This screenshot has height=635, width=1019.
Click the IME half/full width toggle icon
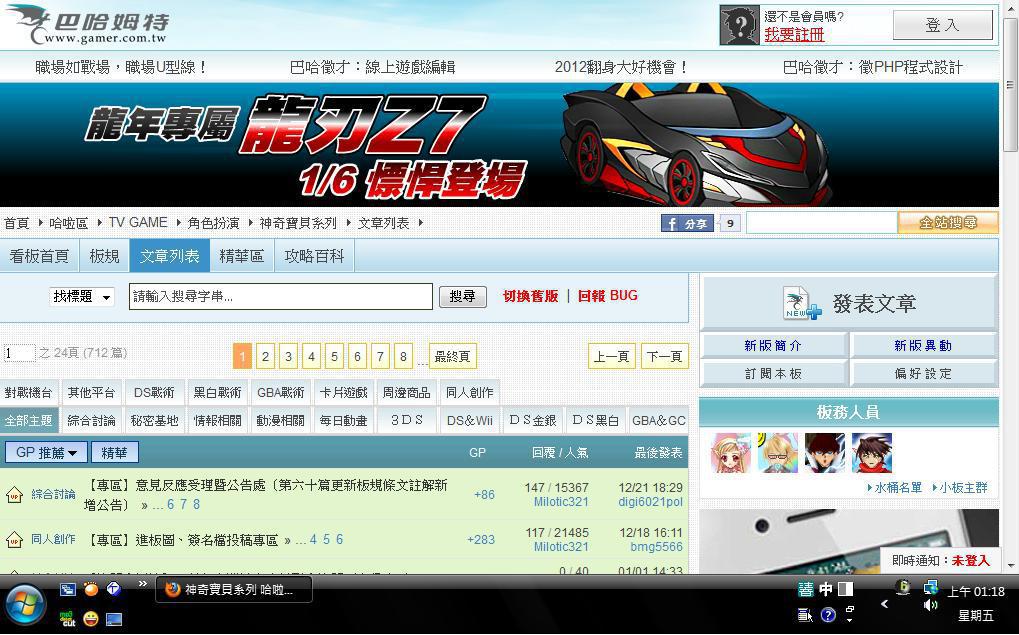tap(845, 590)
